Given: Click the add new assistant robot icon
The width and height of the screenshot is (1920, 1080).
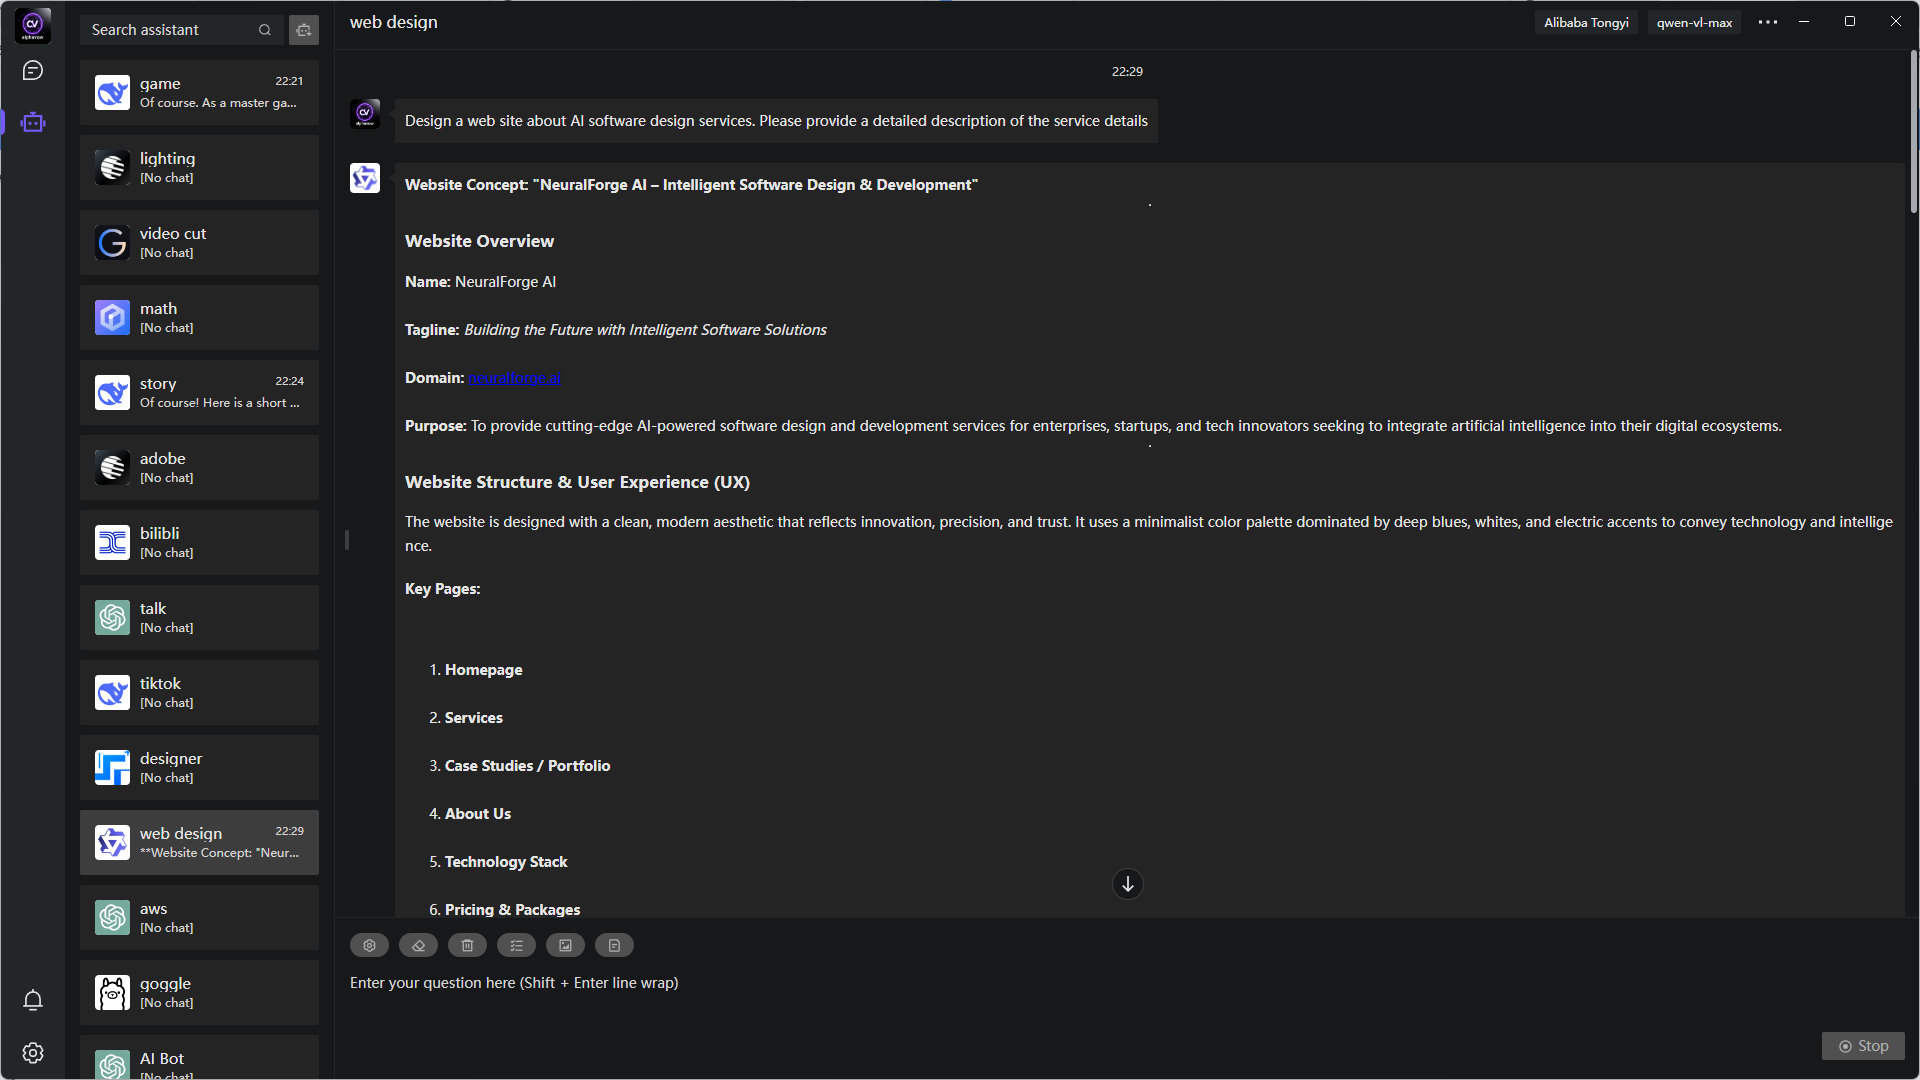Looking at the screenshot, I should [304, 30].
